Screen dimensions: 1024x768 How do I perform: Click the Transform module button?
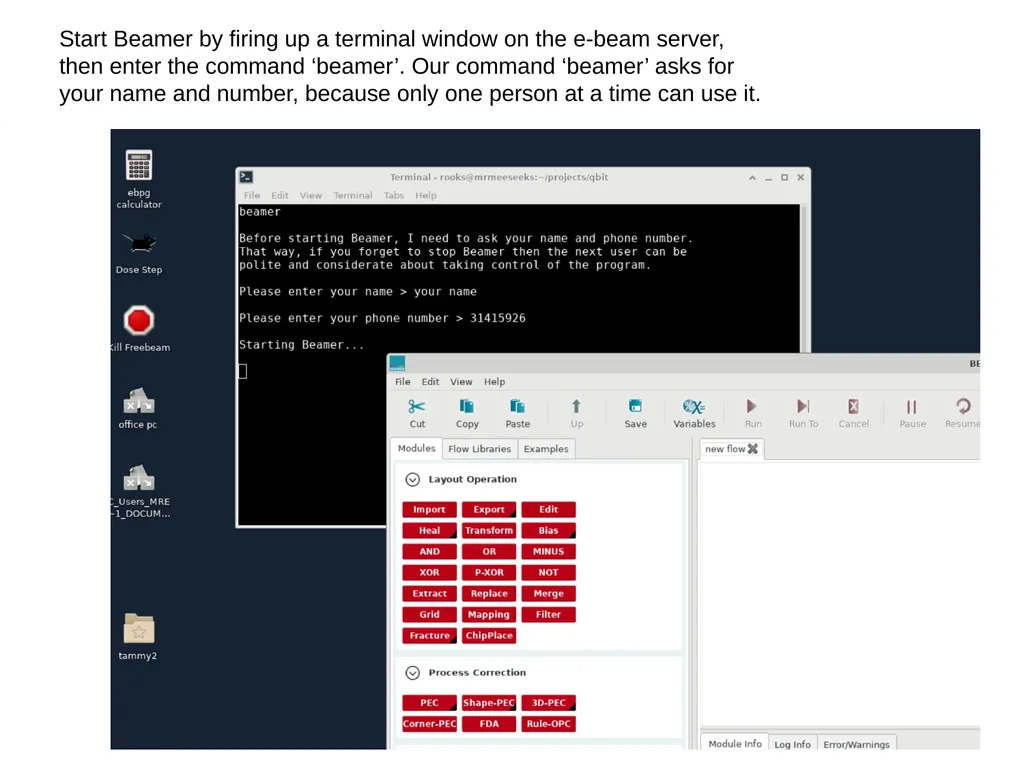pos(489,530)
